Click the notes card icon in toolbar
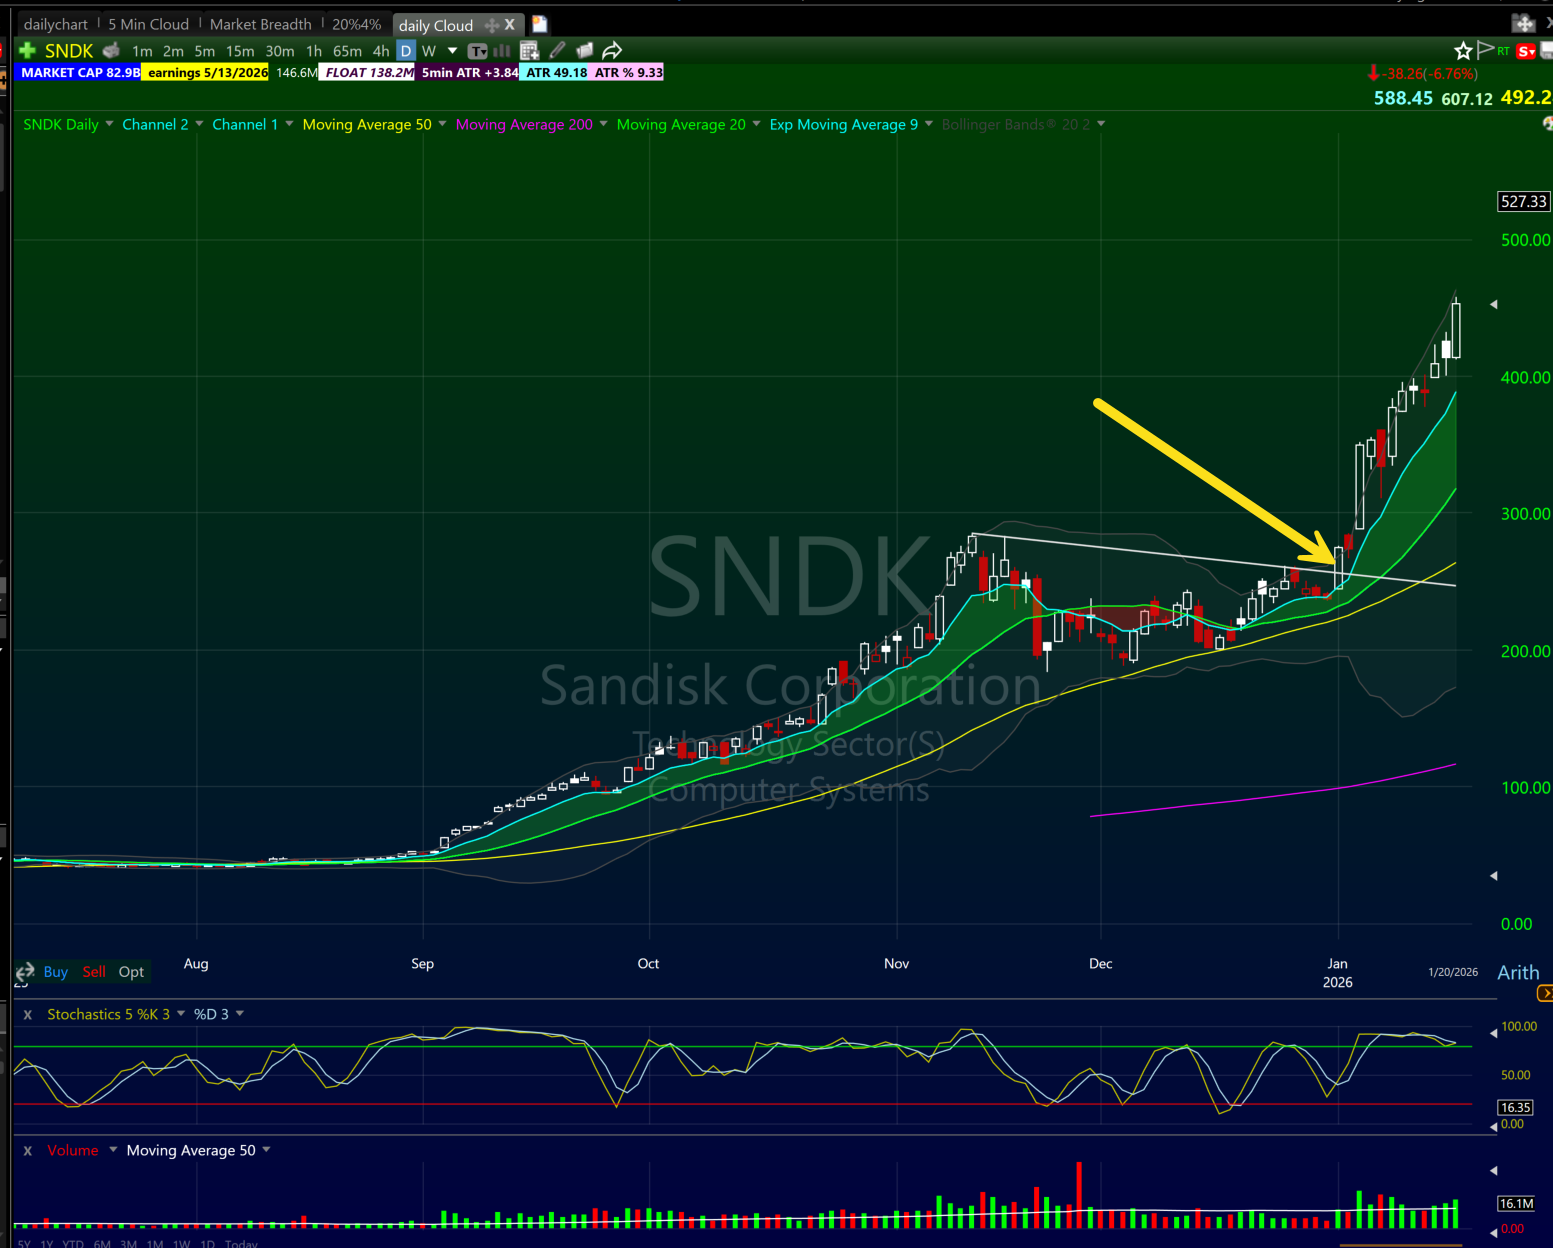Viewport: 1553px width, 1248px height. 585,50
